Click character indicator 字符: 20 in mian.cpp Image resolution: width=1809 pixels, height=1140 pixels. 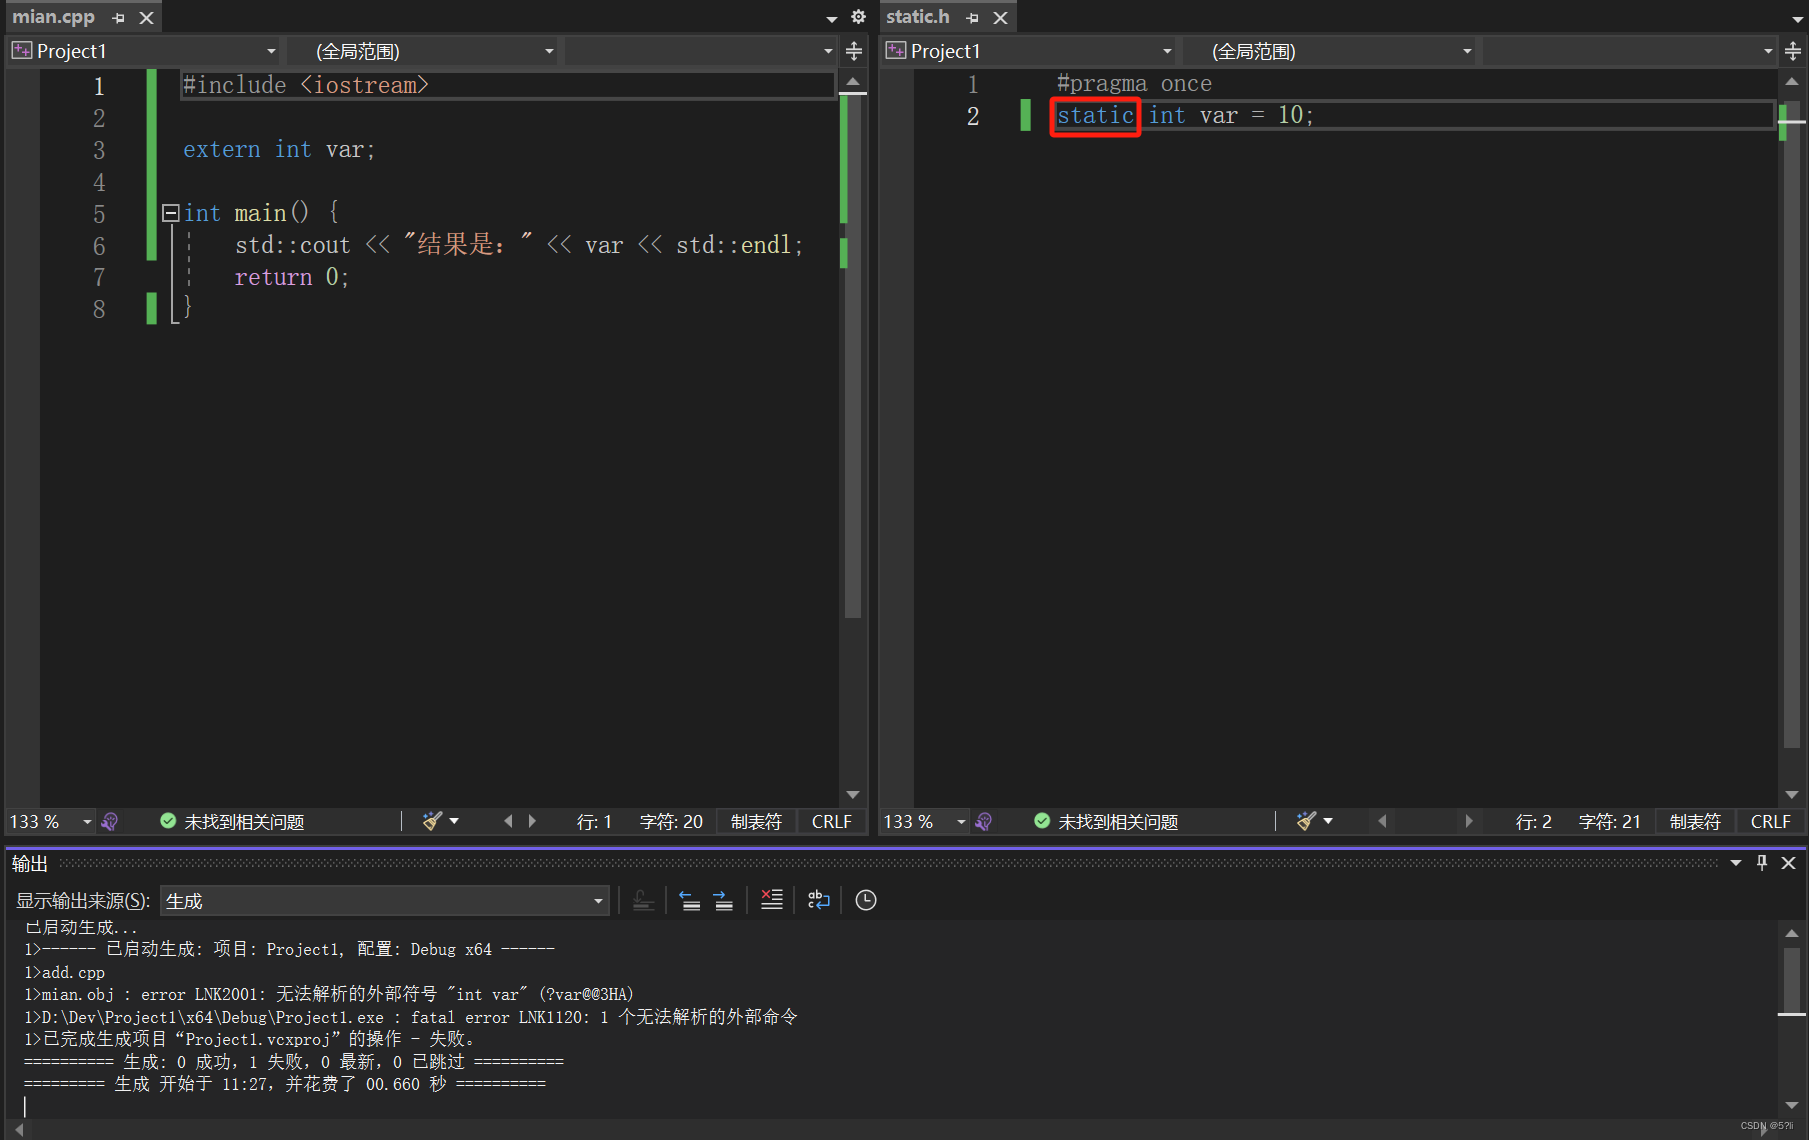(x=671, y=822)
